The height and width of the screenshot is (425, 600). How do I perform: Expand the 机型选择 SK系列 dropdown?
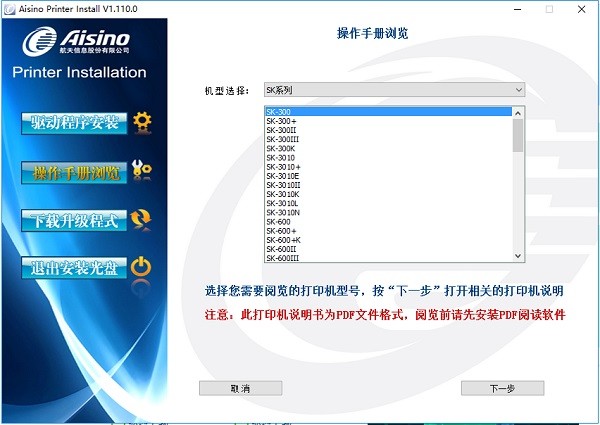point(394,90)
